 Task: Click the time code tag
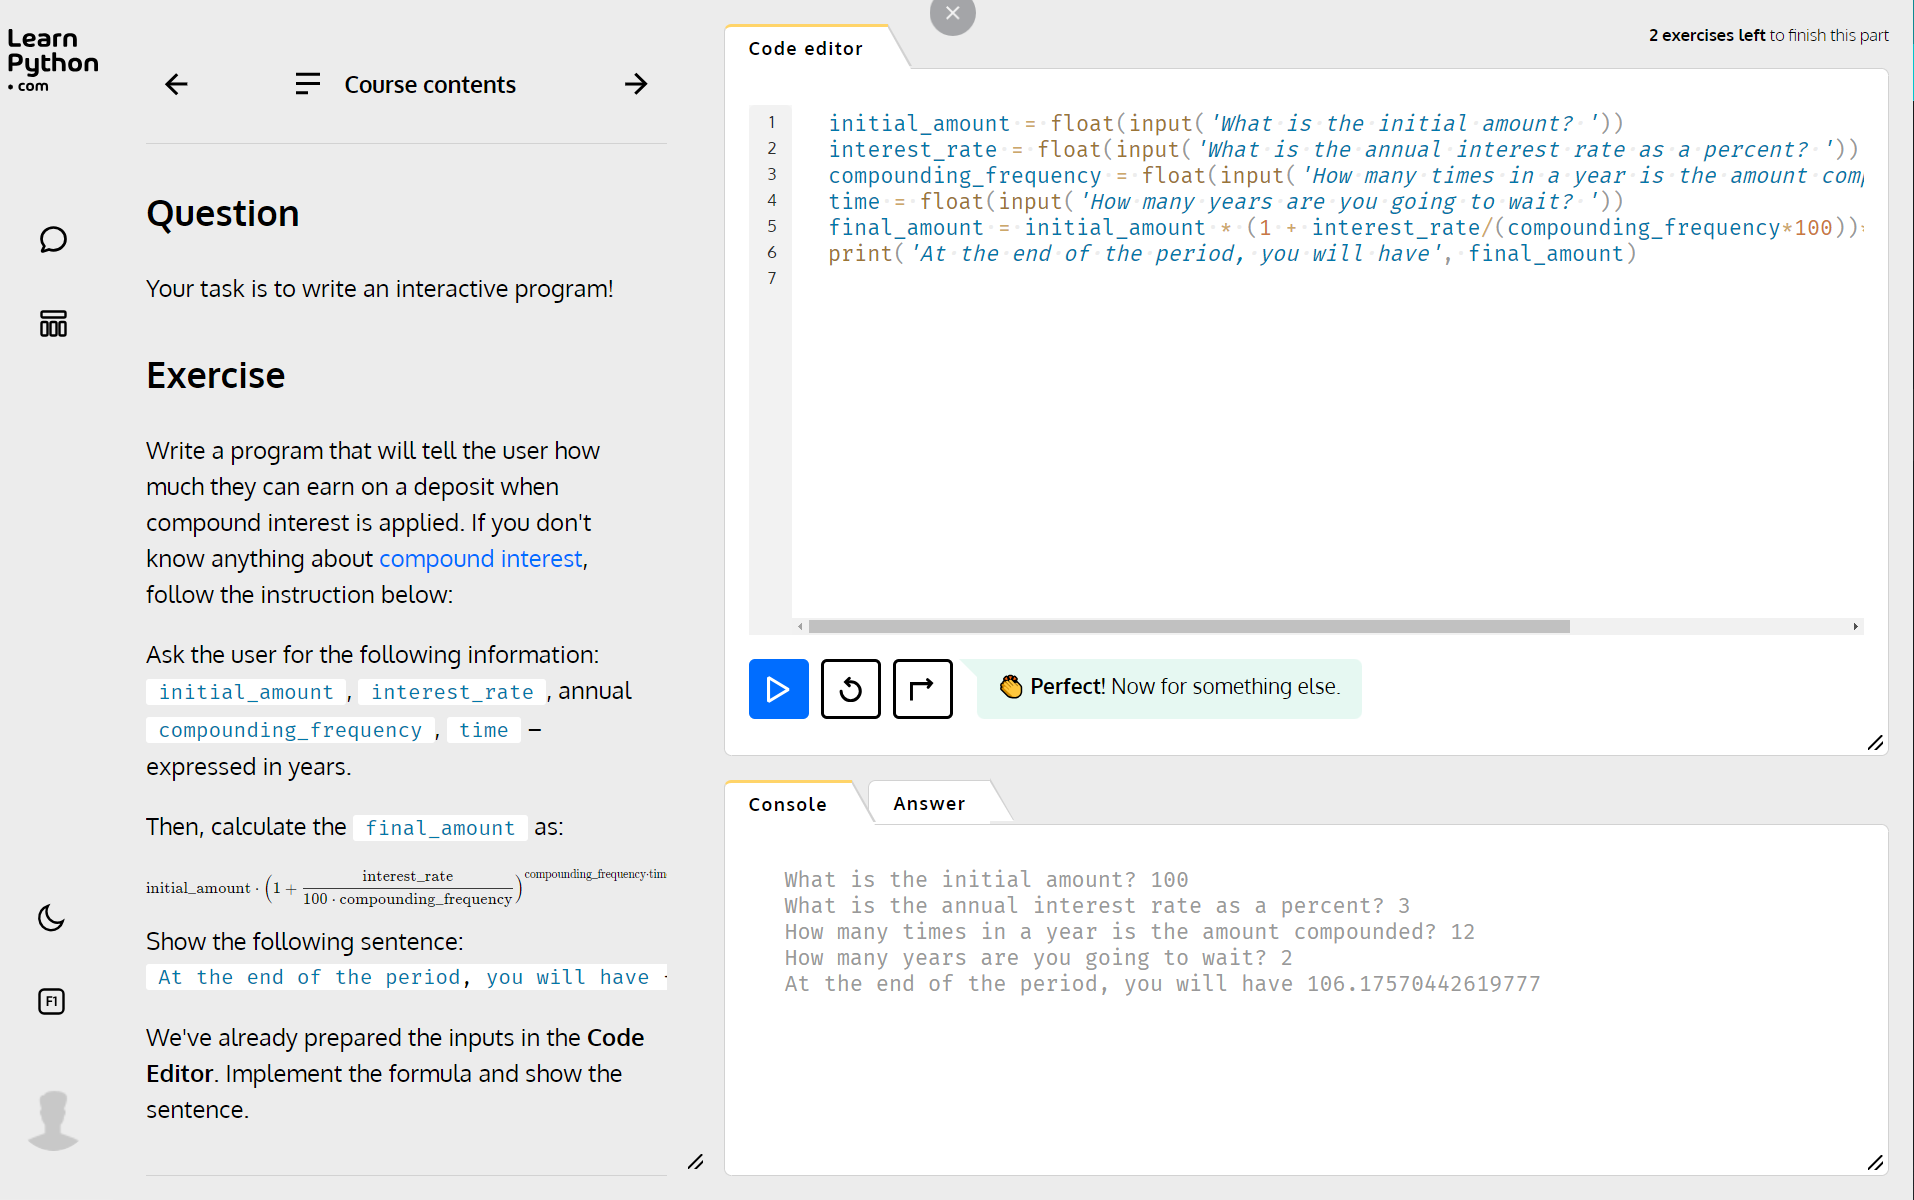pos(483,730)
